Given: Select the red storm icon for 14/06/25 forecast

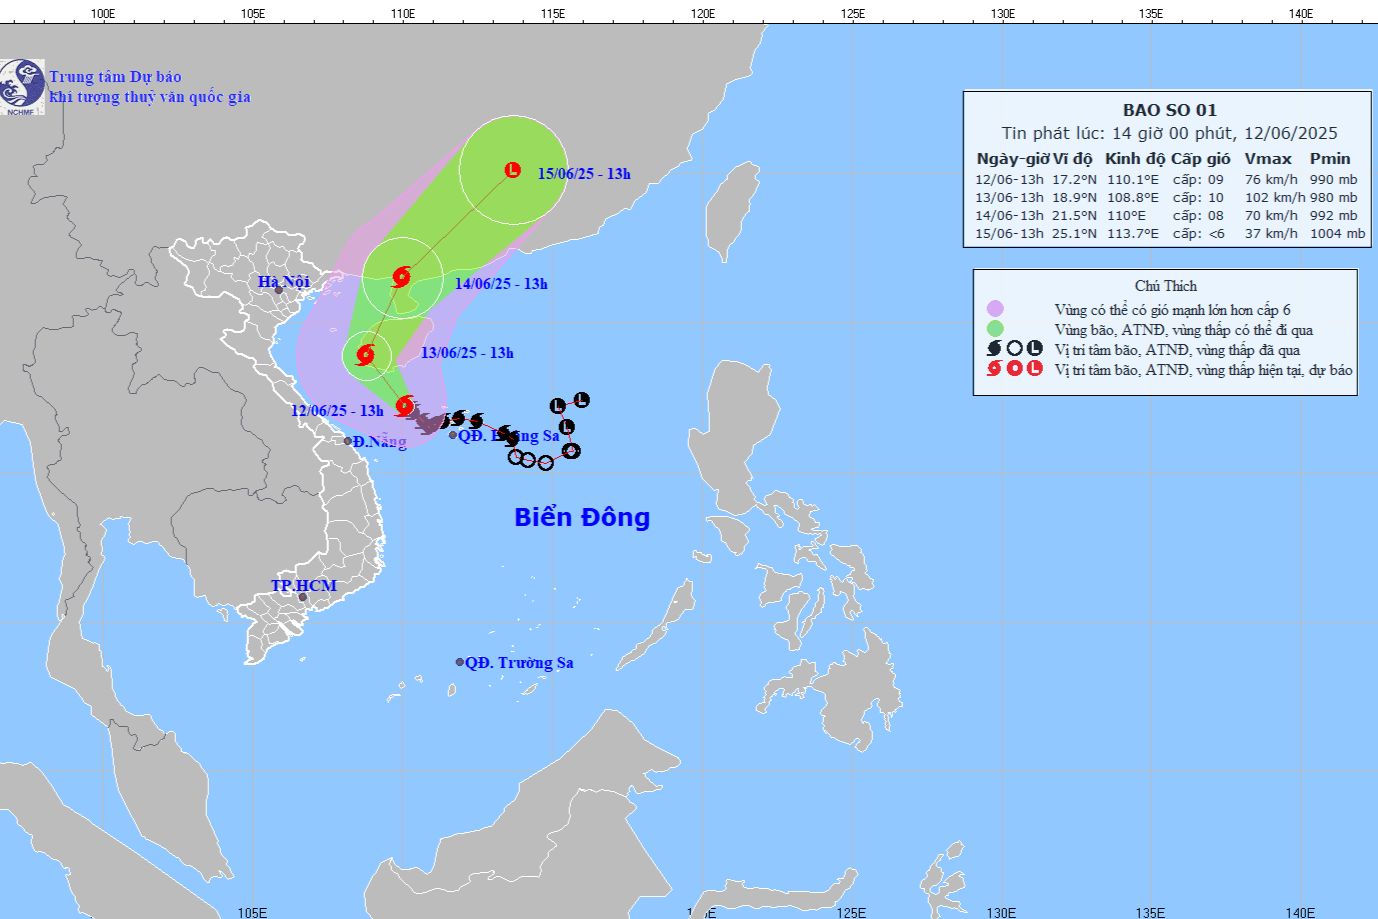Looking at the screenshot, I should (402, 277).
